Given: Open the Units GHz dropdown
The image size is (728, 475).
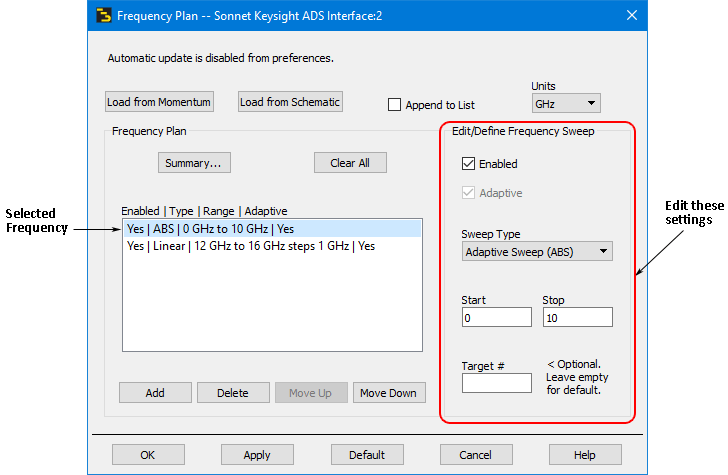Looking at the screenshot, I should click(x=566, y=104).
